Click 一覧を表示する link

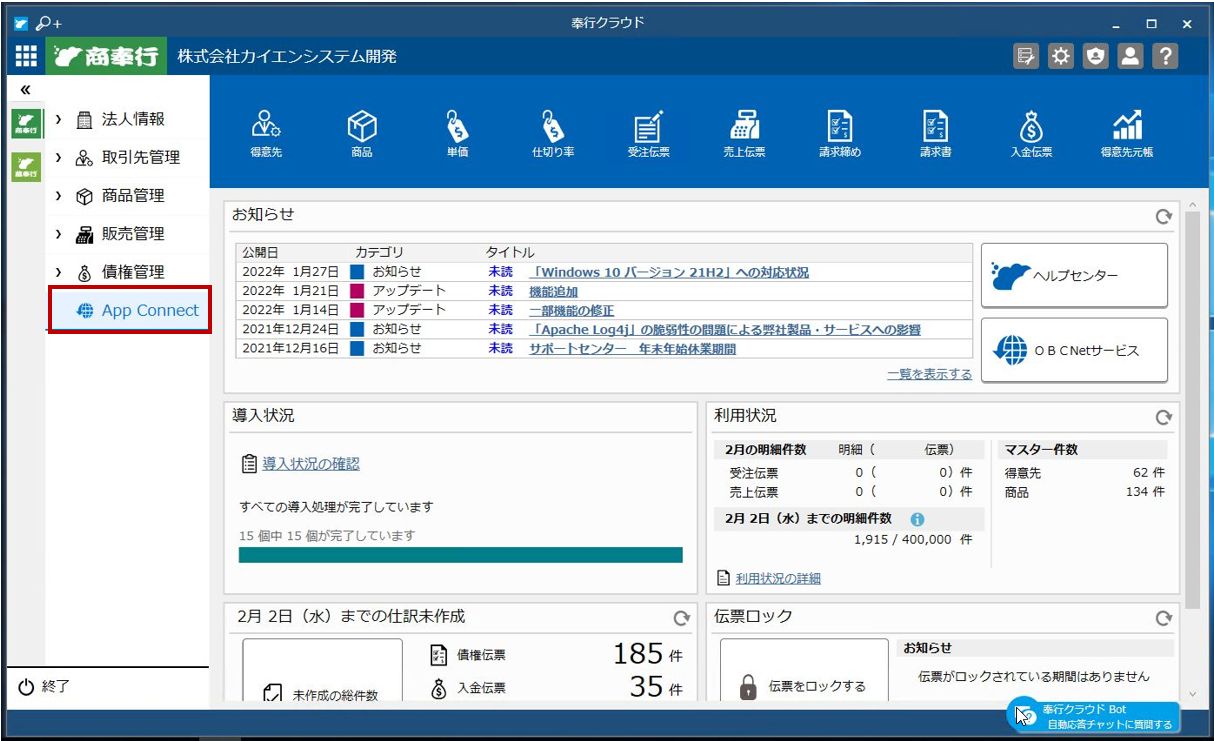tap(929, 374)
